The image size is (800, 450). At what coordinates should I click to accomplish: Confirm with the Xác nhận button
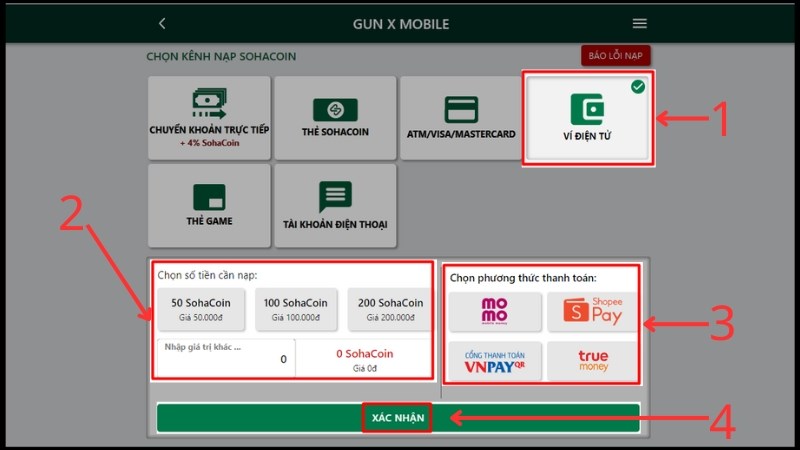[x=398, y=418]
